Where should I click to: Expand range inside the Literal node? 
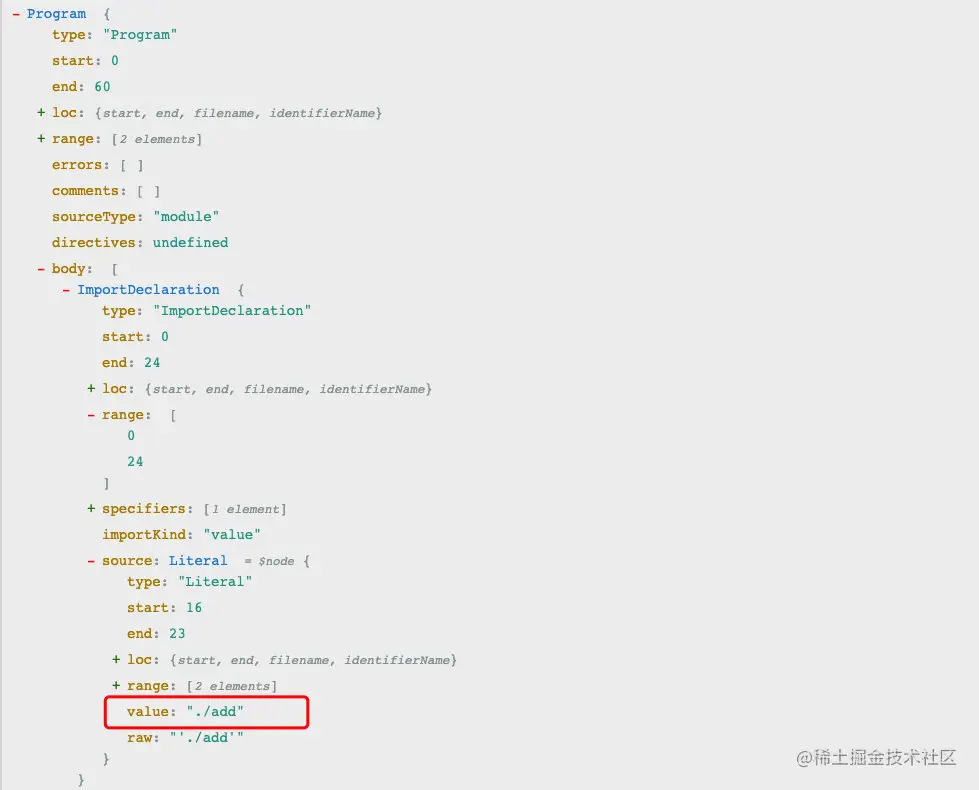tap(116, 686)
